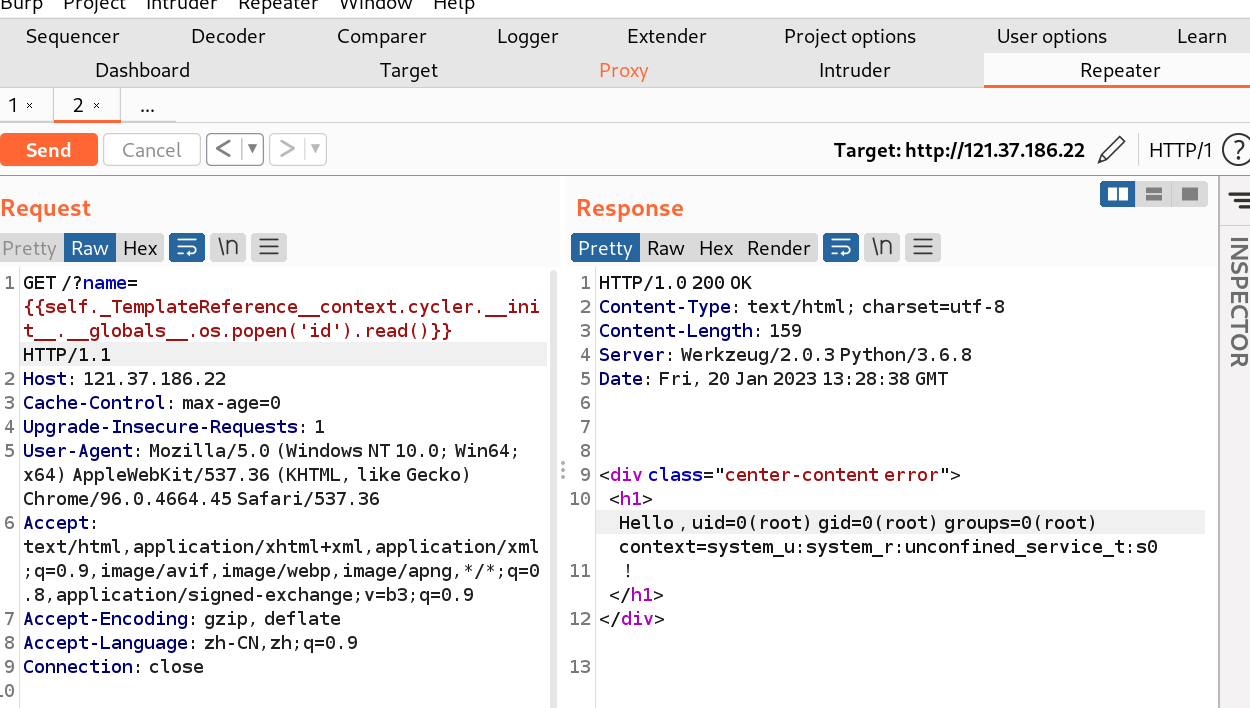Open Inspector panel menu icon
This screenshot has width=1250, height=708.
click(1239, 199)
